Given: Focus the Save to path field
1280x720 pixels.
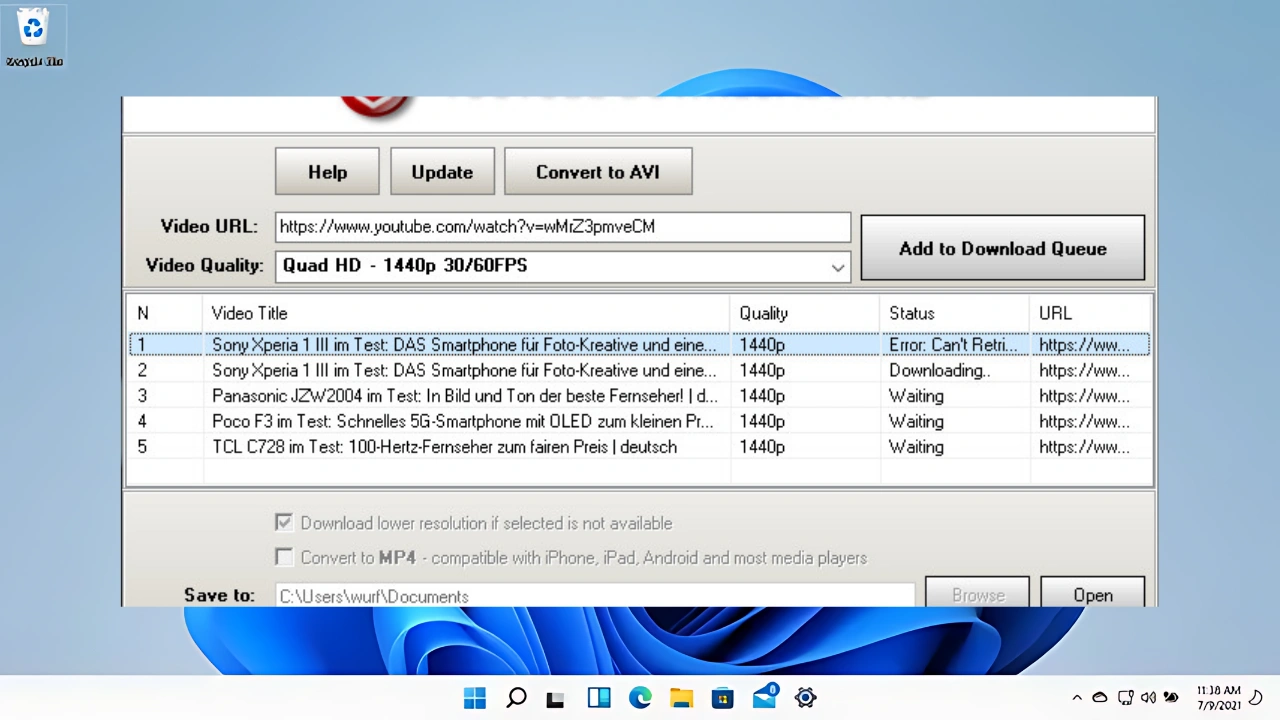Looking at the screenshot, I should (595, 596).
